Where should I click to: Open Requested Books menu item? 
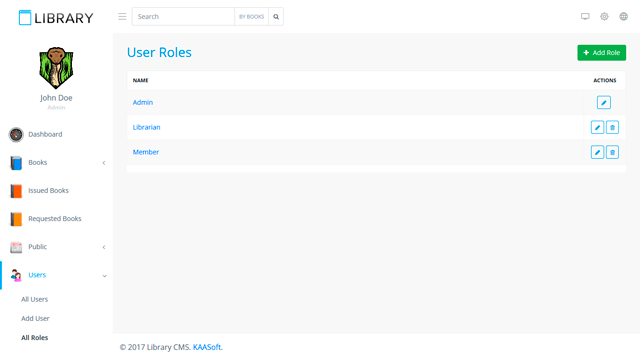[x=55, y=219]
